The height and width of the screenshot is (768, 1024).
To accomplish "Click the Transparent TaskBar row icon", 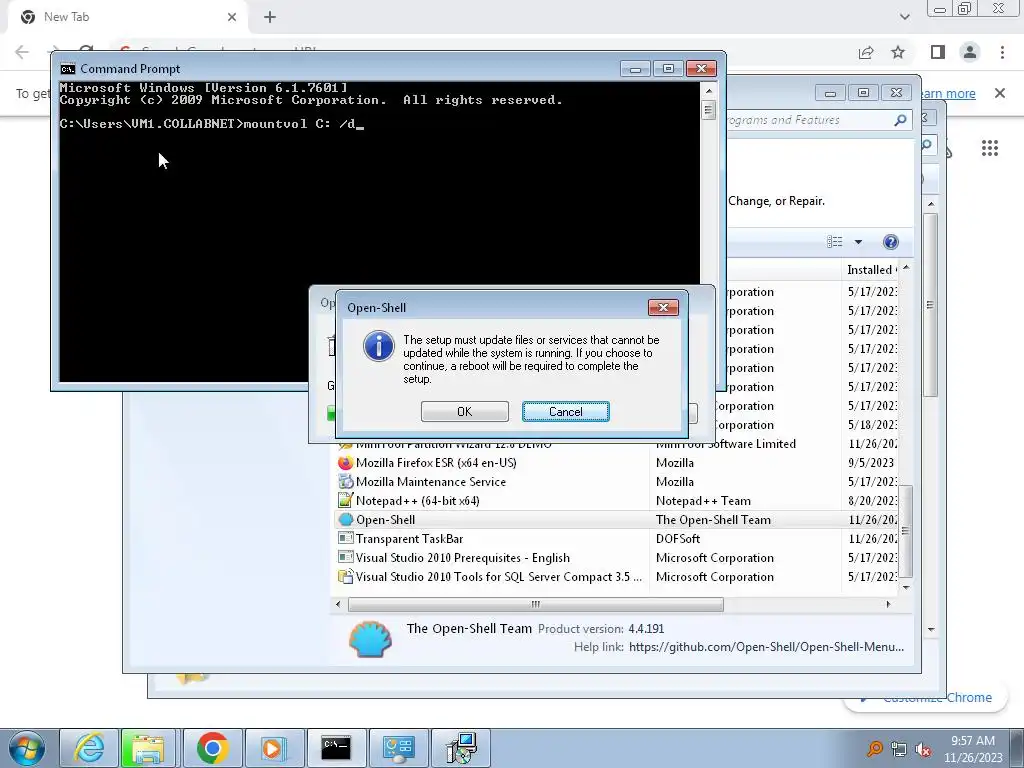I will click(x=345, y=538).
